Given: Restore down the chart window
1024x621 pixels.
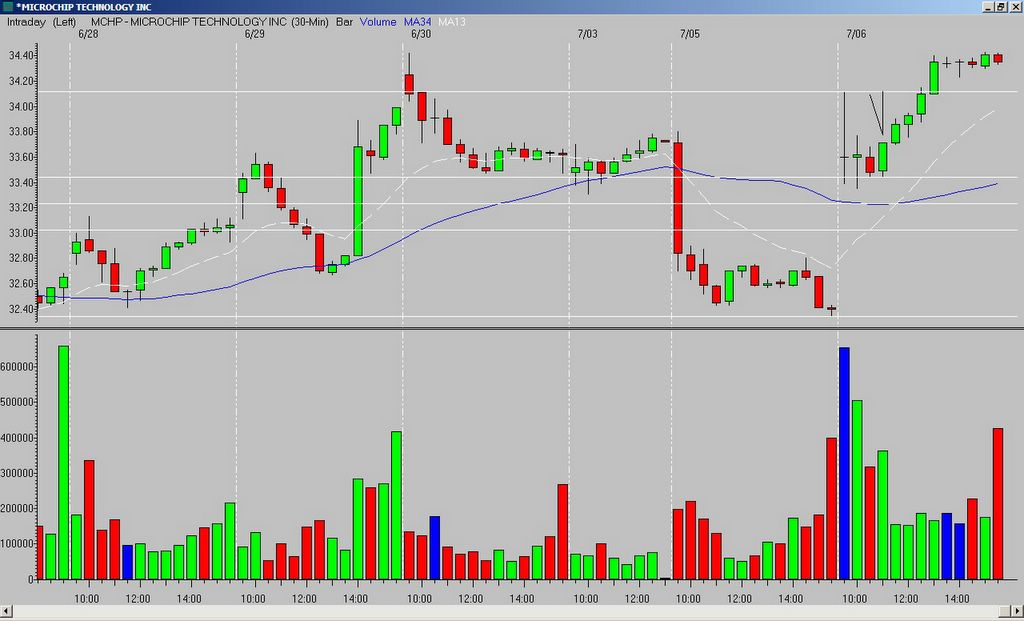Looking at the screenshot, I should click(1000, 7).
